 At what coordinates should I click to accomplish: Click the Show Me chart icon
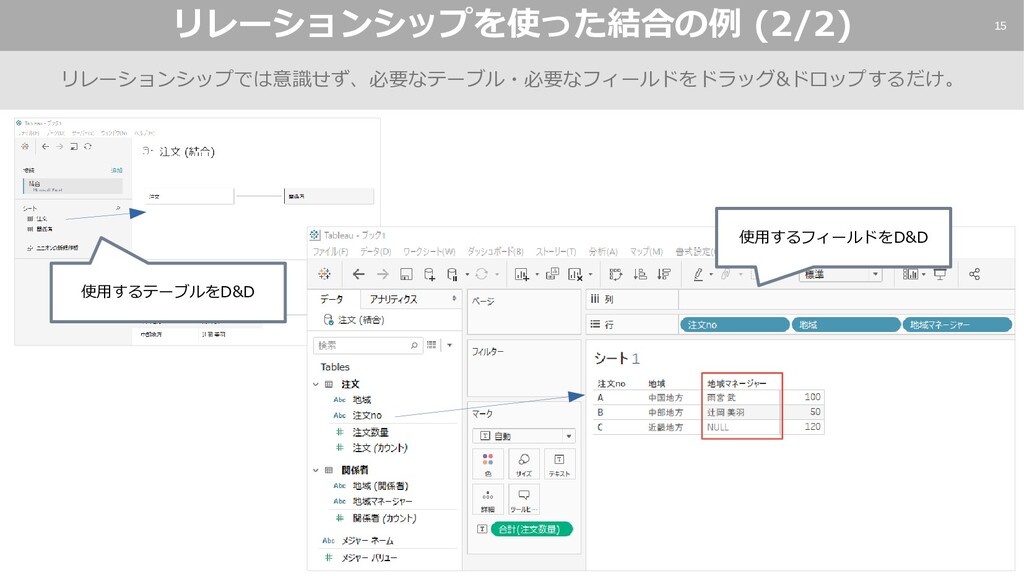(x=910, y=274)
